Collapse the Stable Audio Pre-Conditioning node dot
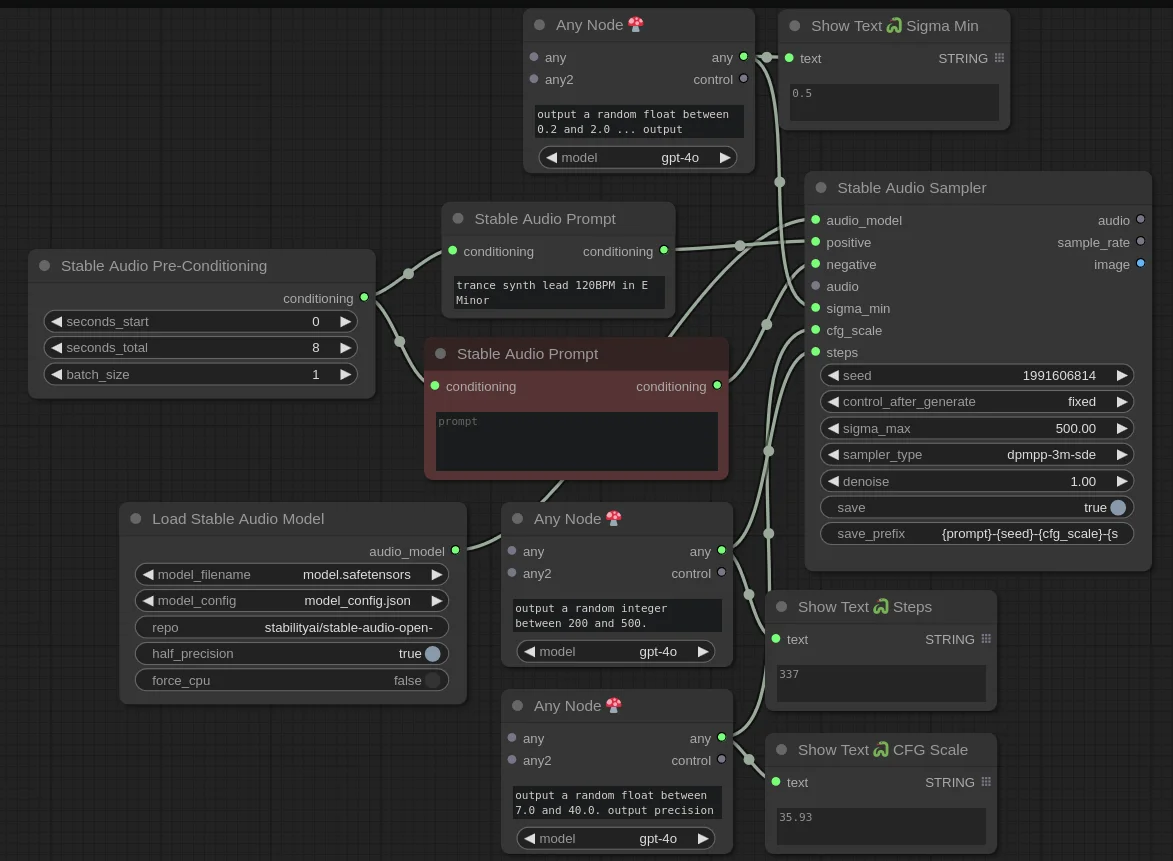The height and width of the screenshot is (861, 1173). 44,266
